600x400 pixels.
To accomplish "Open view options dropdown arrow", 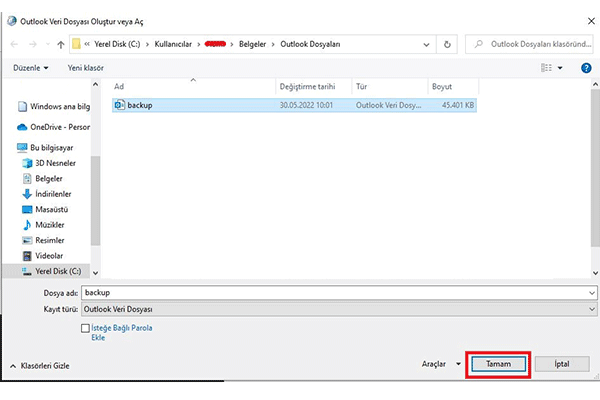I will point(560,68).
